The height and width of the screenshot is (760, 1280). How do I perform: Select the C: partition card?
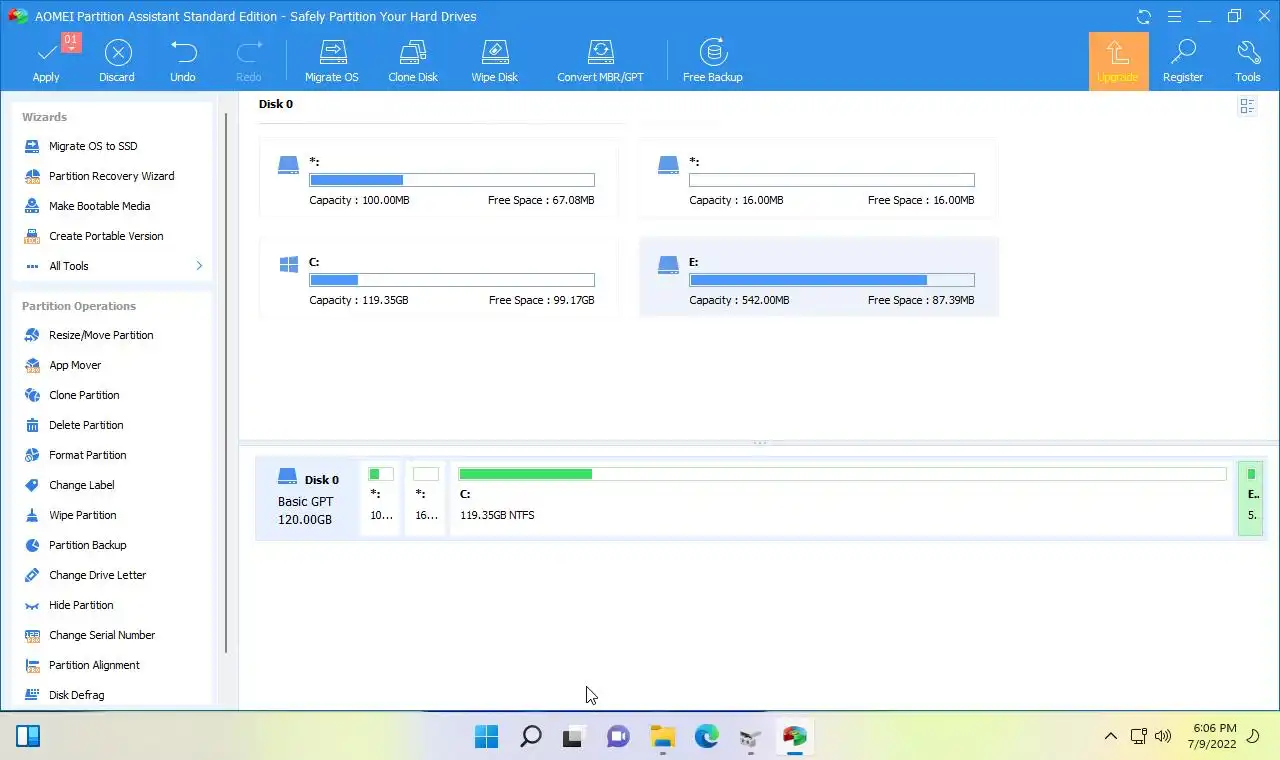(439, 278)
